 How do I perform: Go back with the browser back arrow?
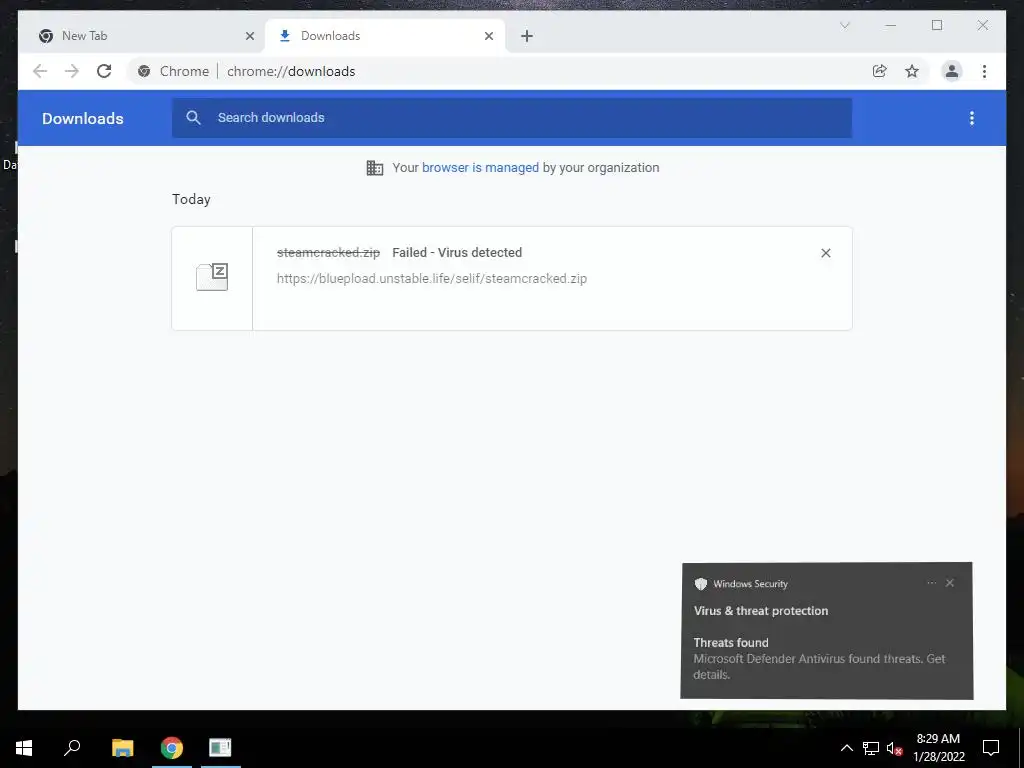(x=40, y=71)
